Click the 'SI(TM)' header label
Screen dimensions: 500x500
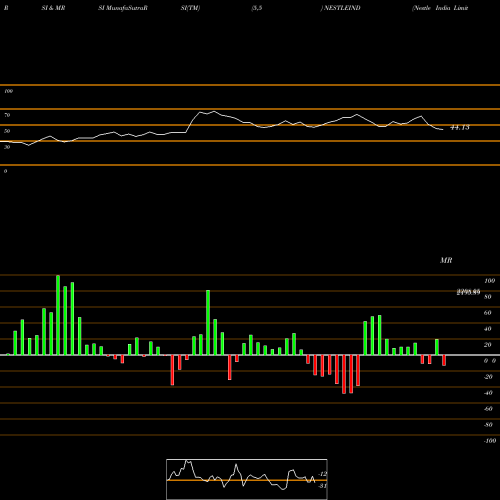pos(190,8)
